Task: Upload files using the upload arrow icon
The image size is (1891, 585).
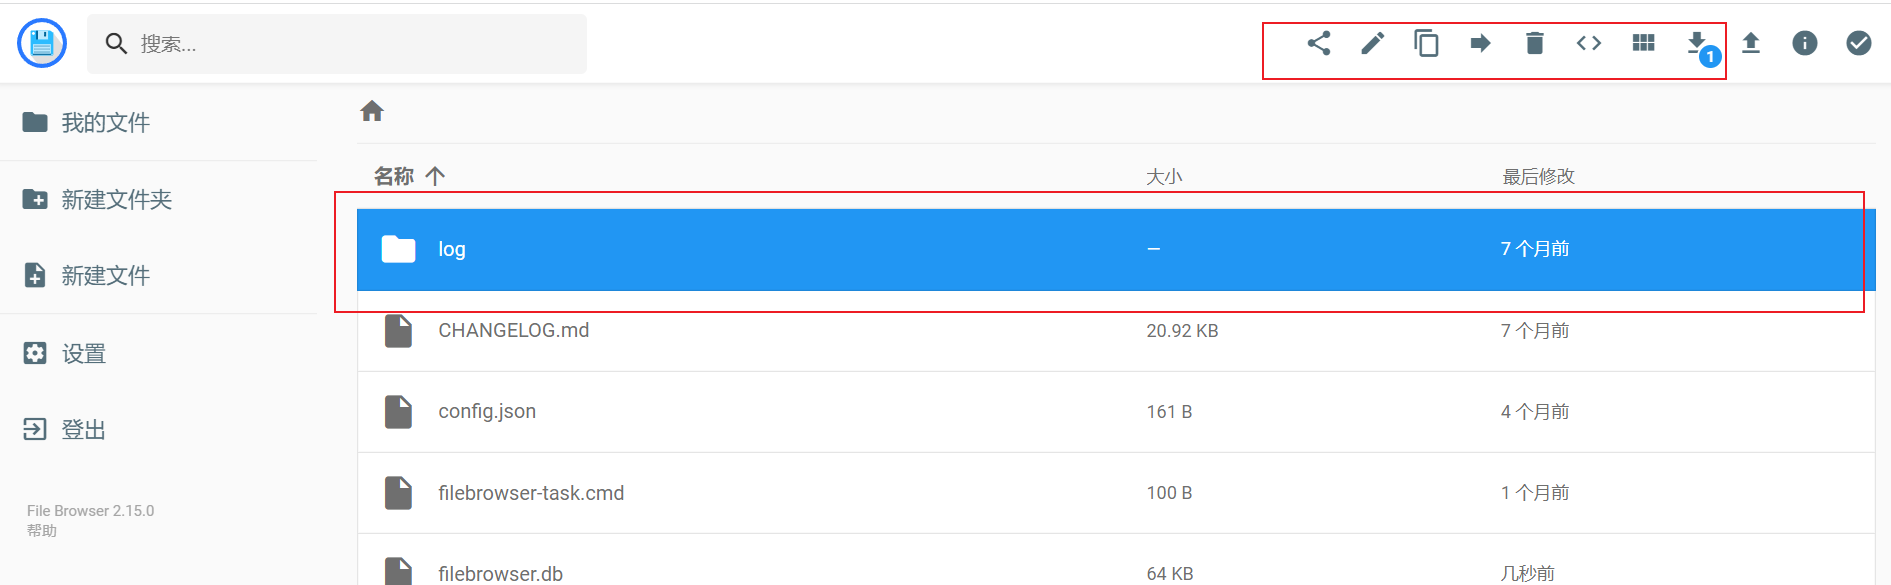Action: (x=1751, y=43)
